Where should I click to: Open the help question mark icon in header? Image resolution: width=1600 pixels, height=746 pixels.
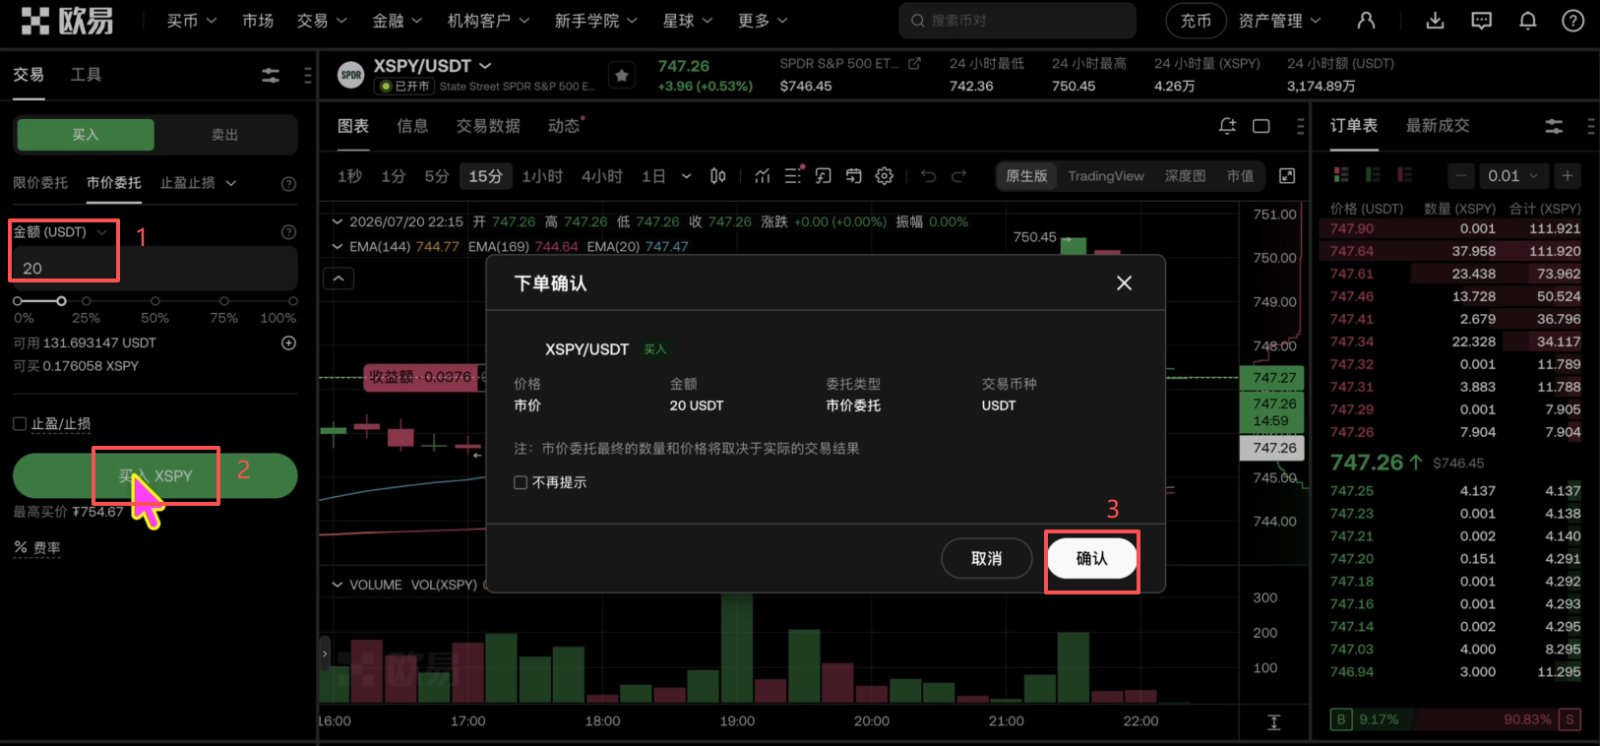[1573, 20]
